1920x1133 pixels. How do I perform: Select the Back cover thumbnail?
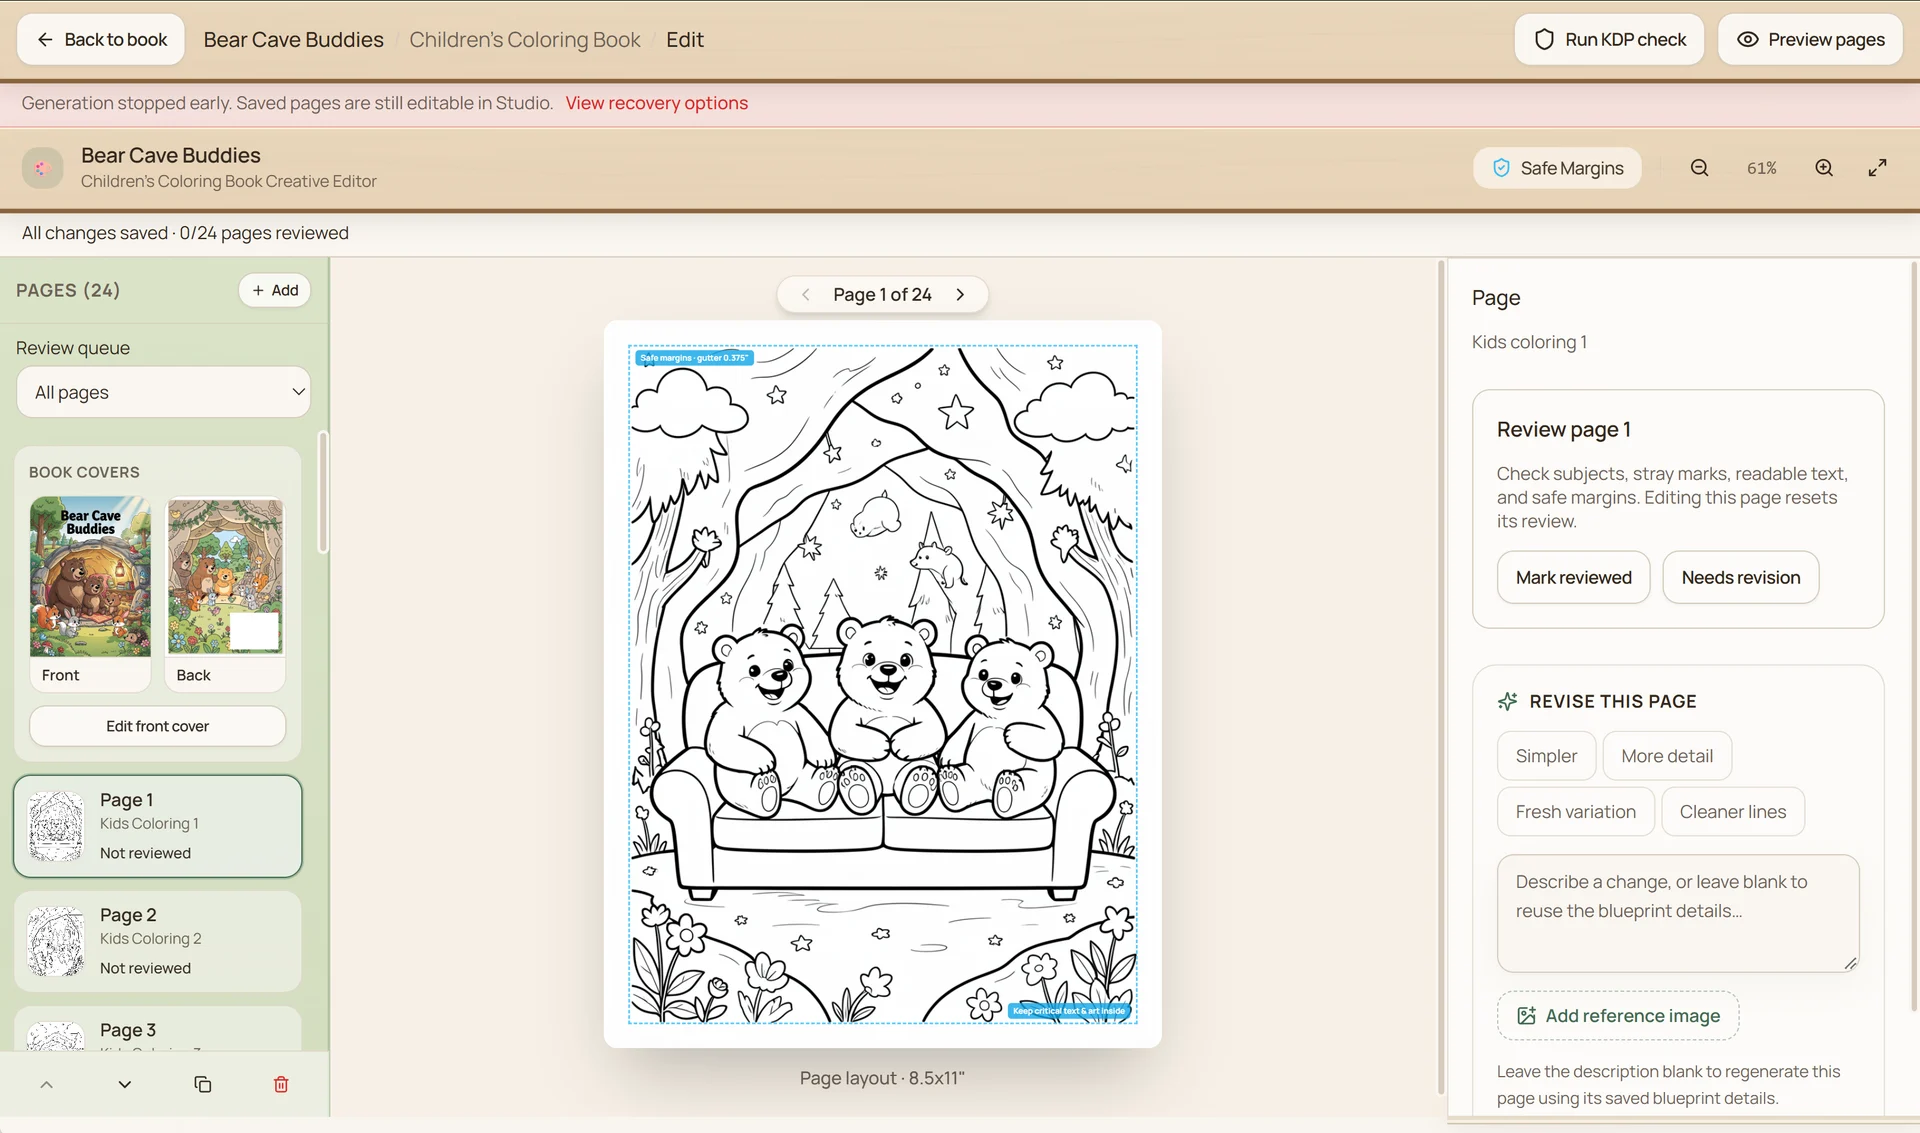pos(225,593)
